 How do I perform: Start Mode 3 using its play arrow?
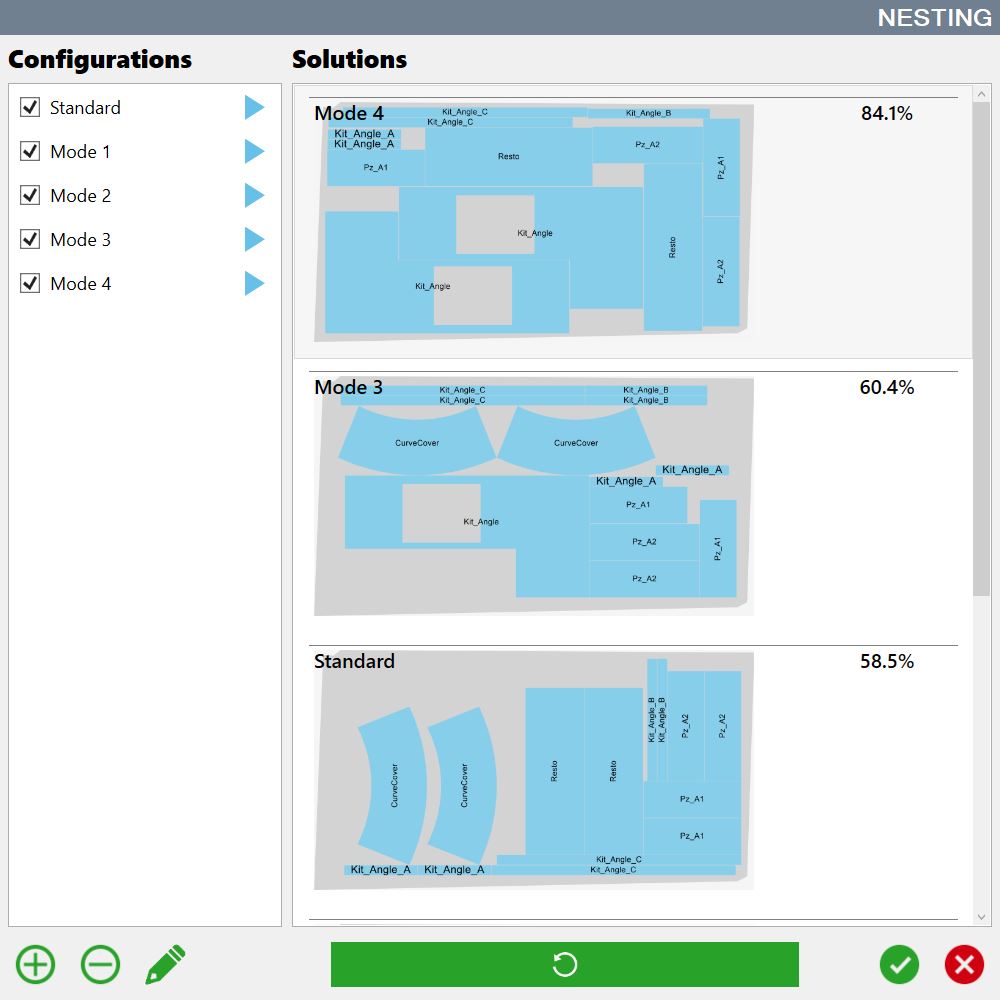(254, 239)
